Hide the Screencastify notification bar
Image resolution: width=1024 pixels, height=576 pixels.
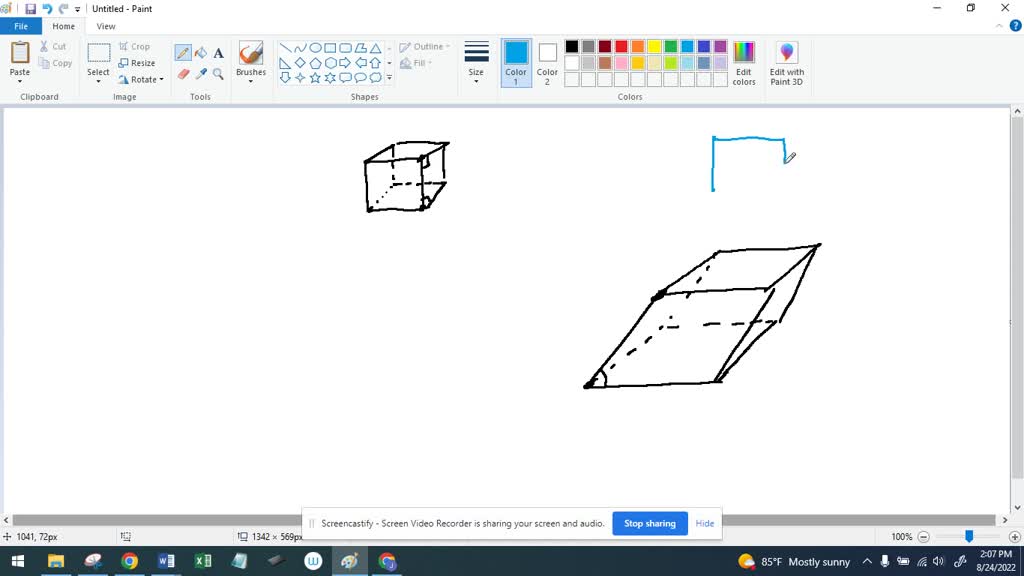pyautogui.click(x=704, y=523)
